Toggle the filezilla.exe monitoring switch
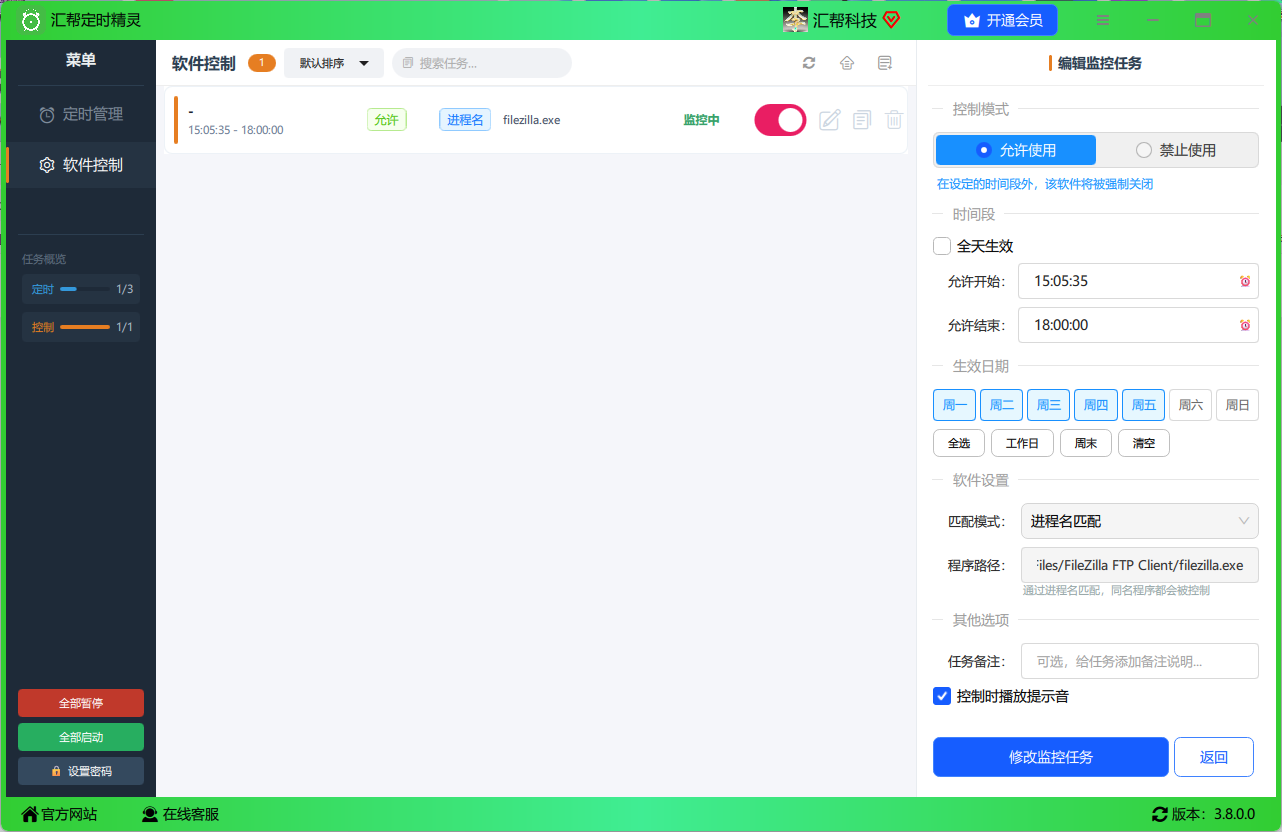 (x=780, y=120)
